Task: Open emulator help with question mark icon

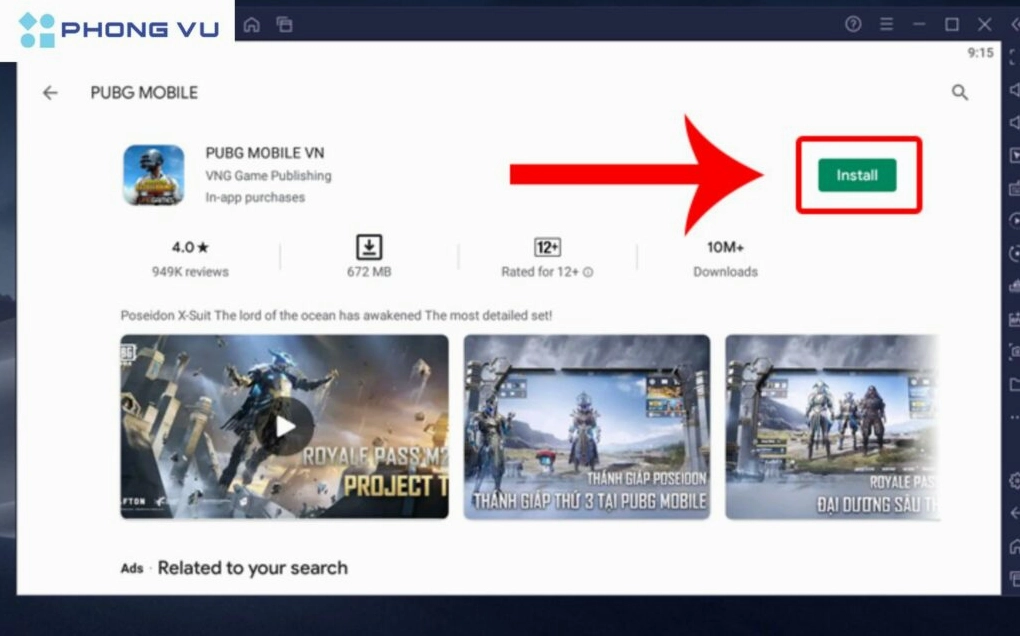Action: [852, 23]
